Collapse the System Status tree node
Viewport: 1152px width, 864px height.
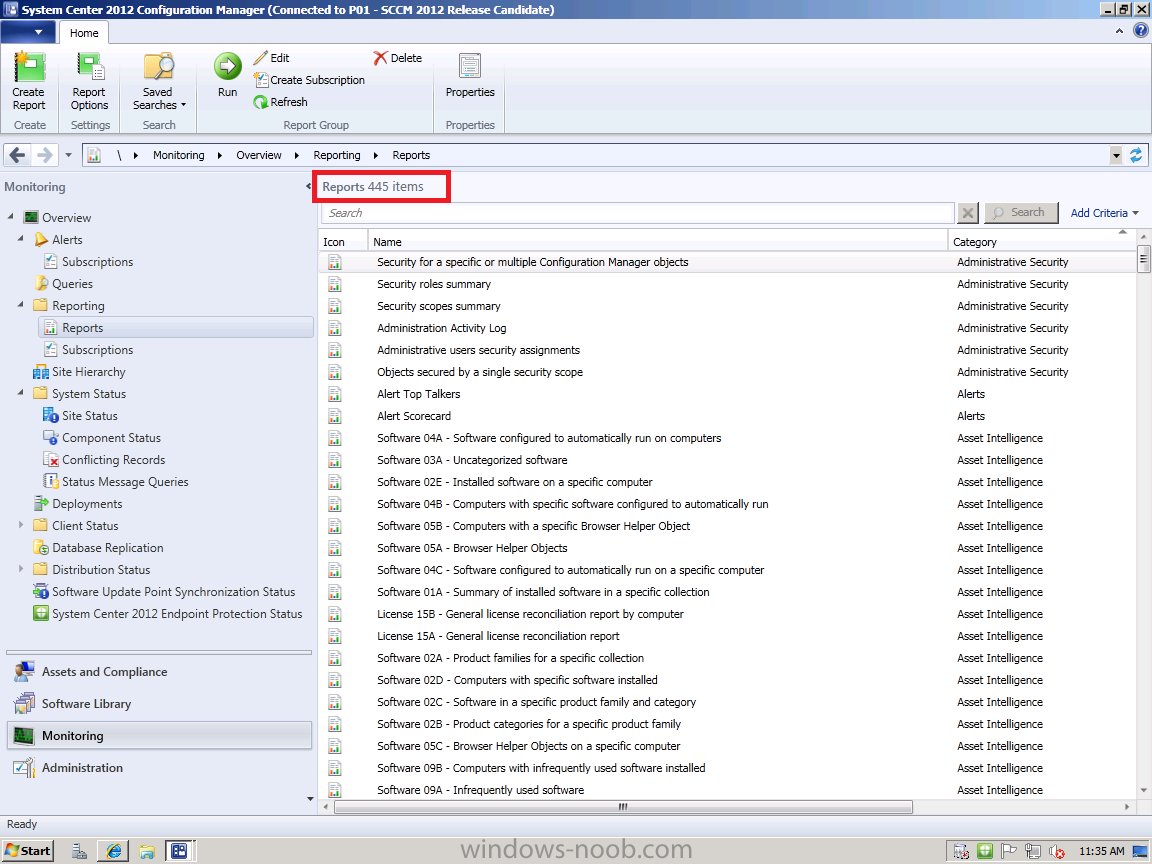tap(21, 393)
